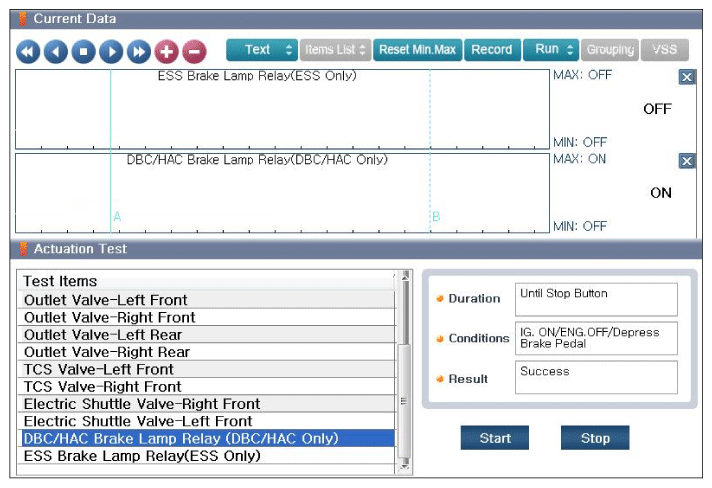Click the rewind (double left arrow) button
Viewport: 712px width, 488px height.
click(x=28, y=51)
